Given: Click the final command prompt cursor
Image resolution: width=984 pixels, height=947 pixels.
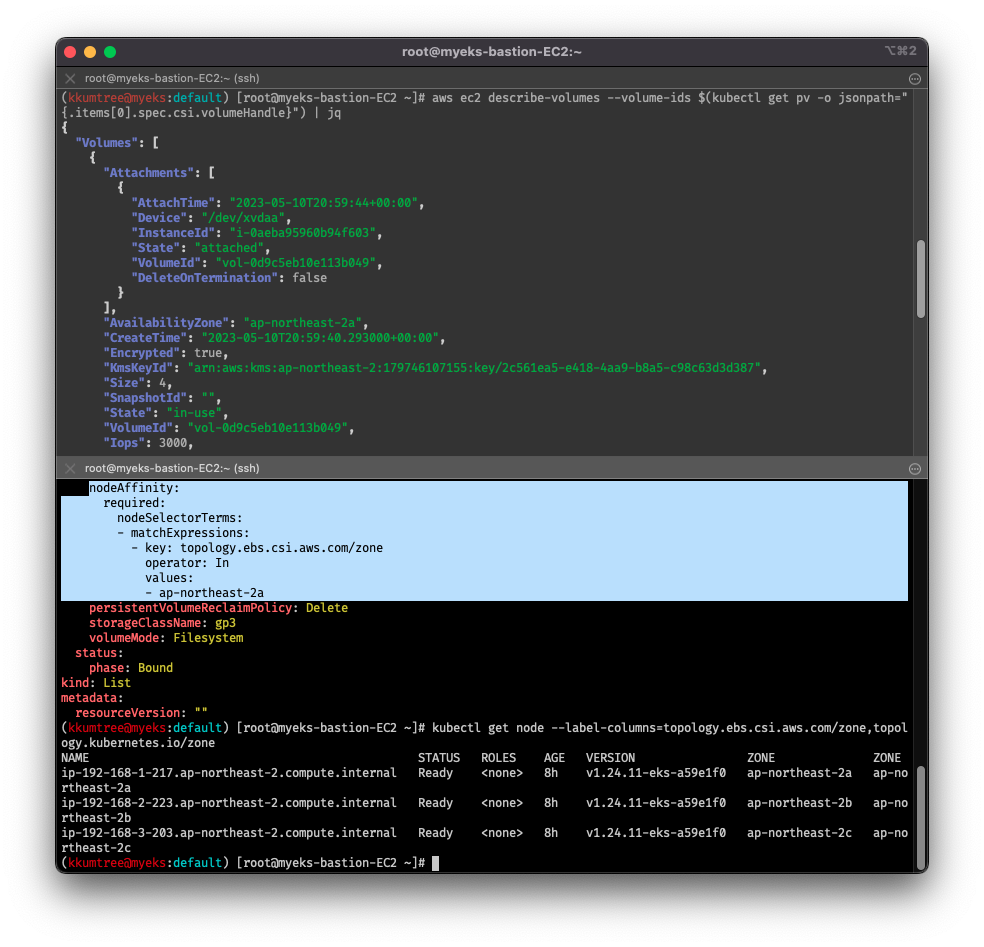Looking at the screenshot, I should (x=436, y=864).
